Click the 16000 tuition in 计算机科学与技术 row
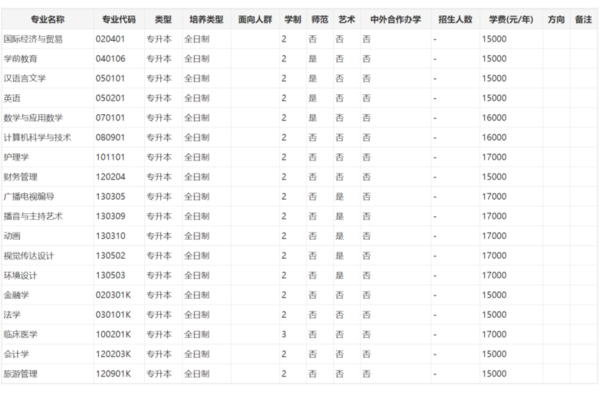 tap(494, 138)
